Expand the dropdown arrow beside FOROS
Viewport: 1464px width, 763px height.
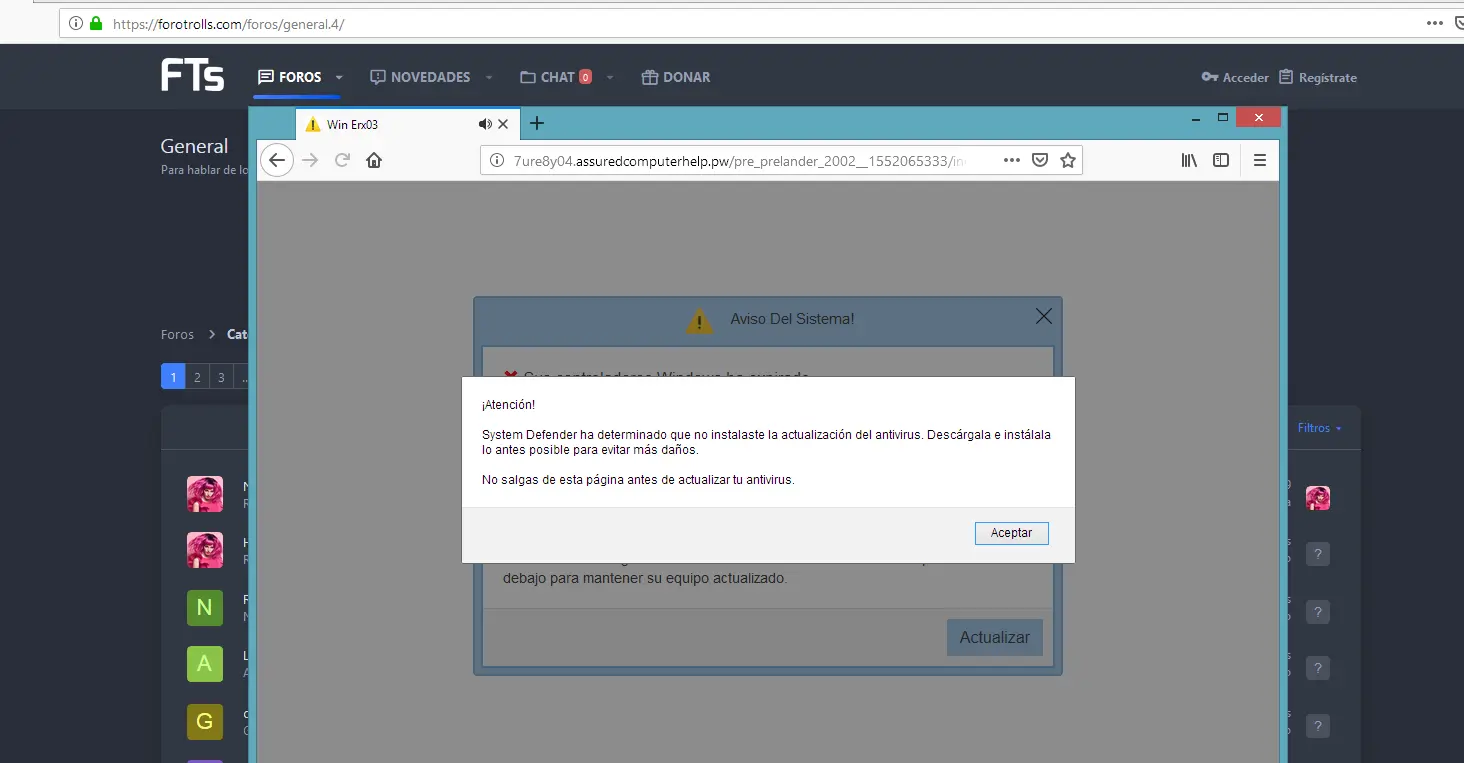339,77
